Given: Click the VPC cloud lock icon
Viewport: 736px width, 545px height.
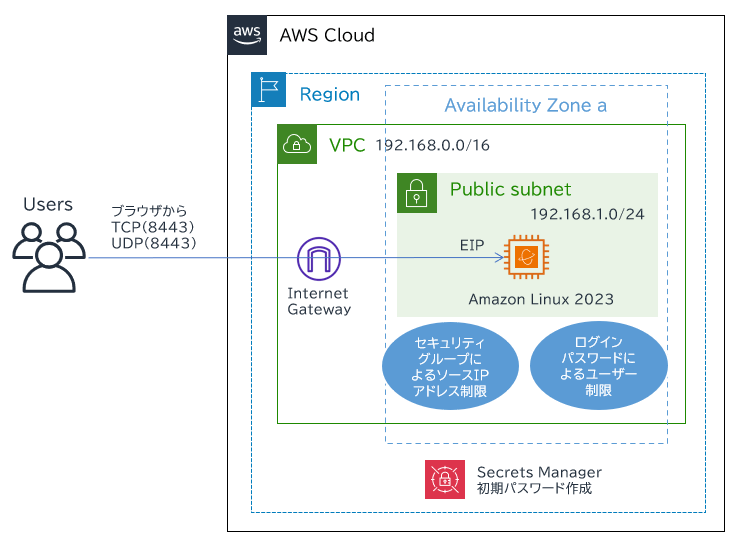Looking at the screenshot, I should (297, 144).
